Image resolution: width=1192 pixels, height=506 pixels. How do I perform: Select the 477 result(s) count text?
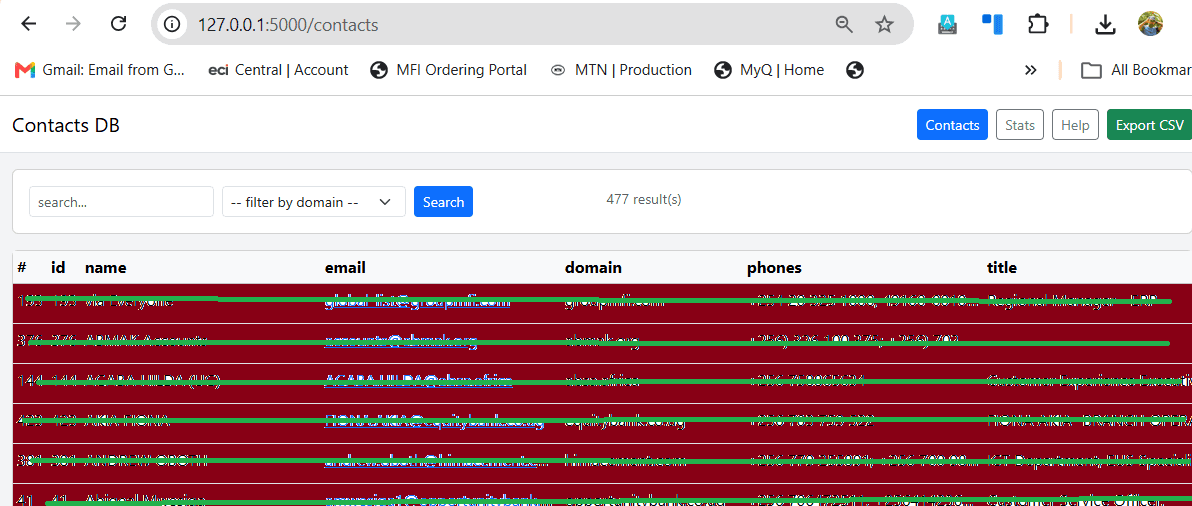point(644,200)
